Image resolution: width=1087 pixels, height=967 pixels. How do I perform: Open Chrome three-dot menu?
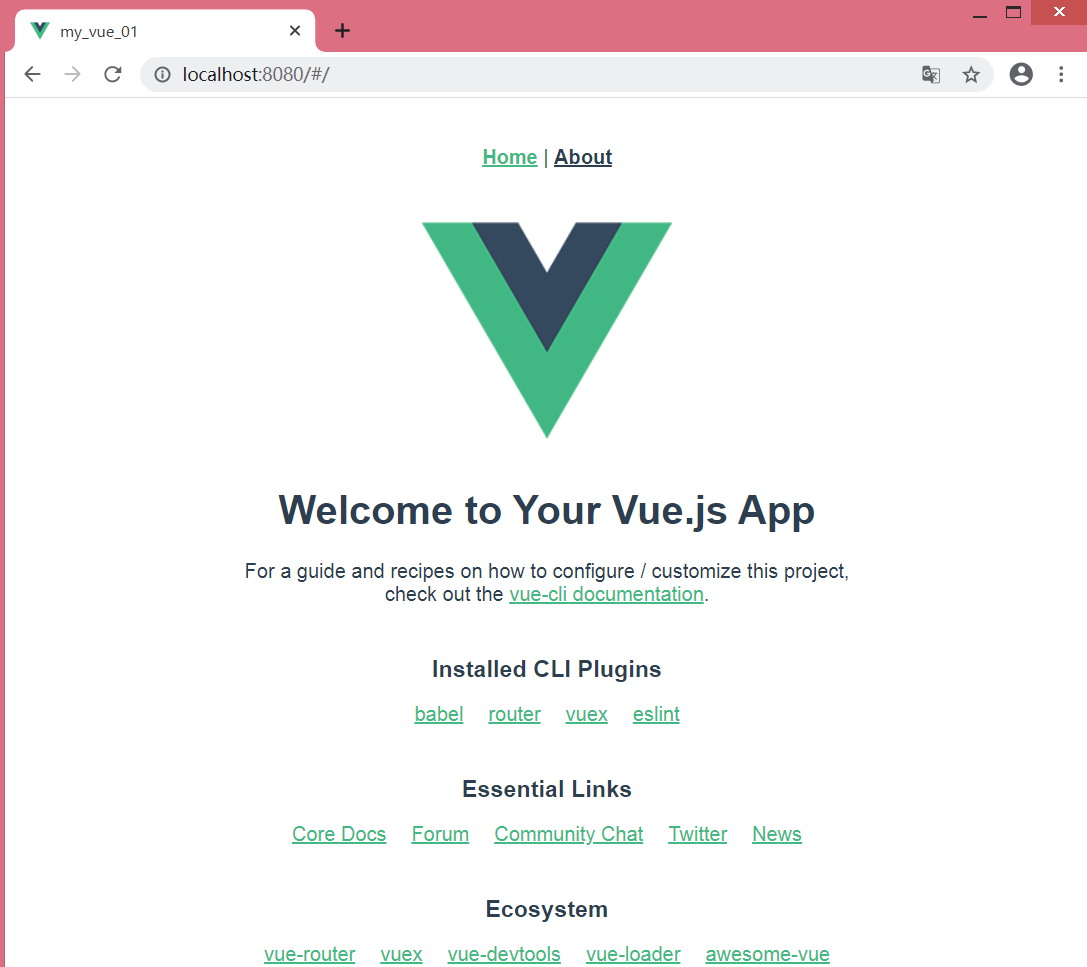[x=1061, y=74]
